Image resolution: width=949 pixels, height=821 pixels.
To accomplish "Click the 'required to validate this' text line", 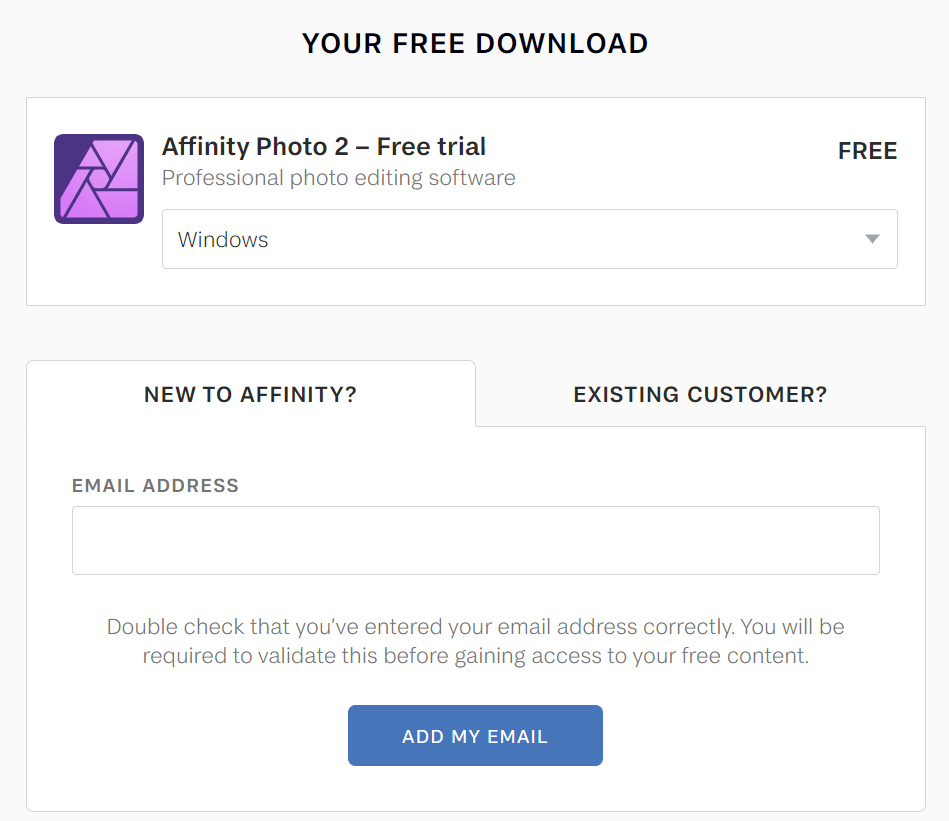I will 475,657.
